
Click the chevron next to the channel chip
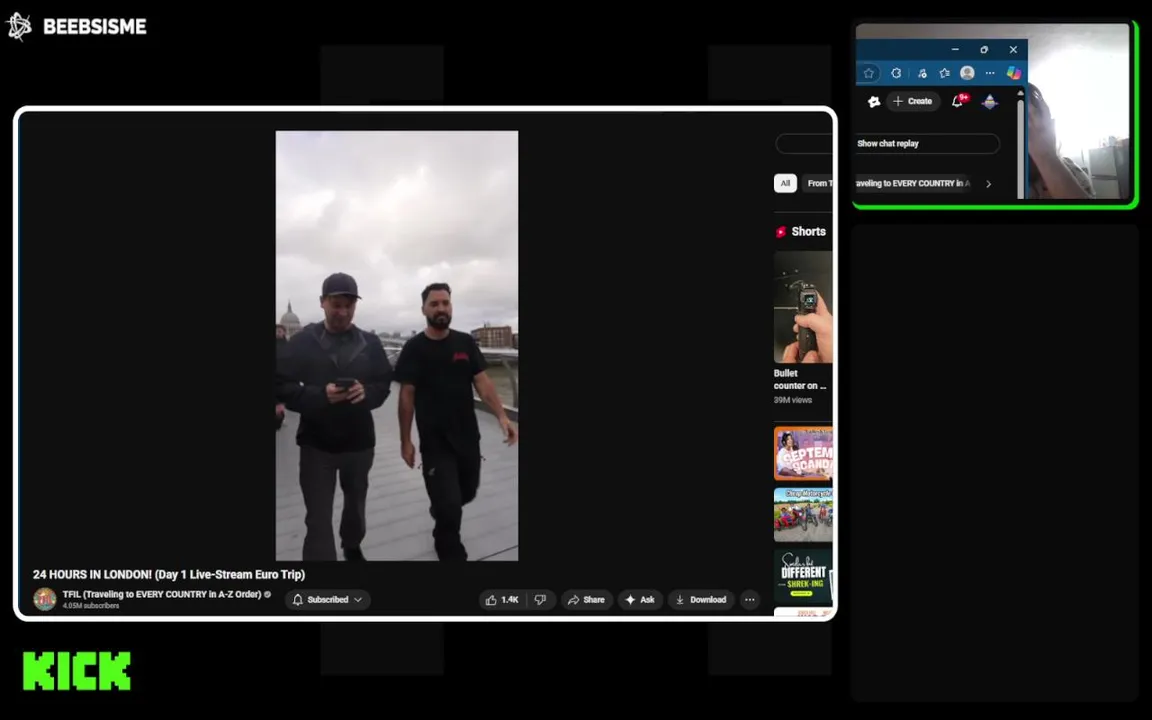988,184
